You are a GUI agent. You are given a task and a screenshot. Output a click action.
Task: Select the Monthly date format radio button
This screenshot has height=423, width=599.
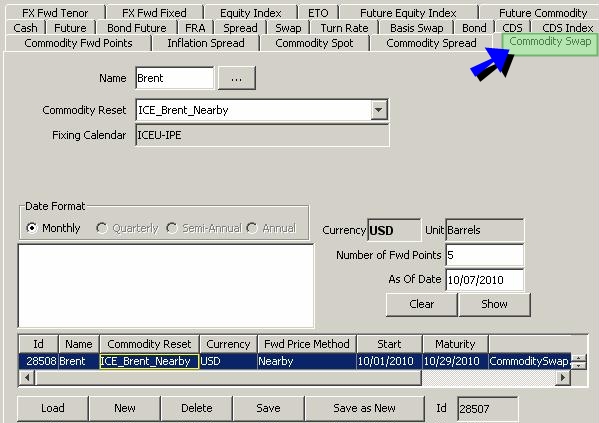point(32,228)
